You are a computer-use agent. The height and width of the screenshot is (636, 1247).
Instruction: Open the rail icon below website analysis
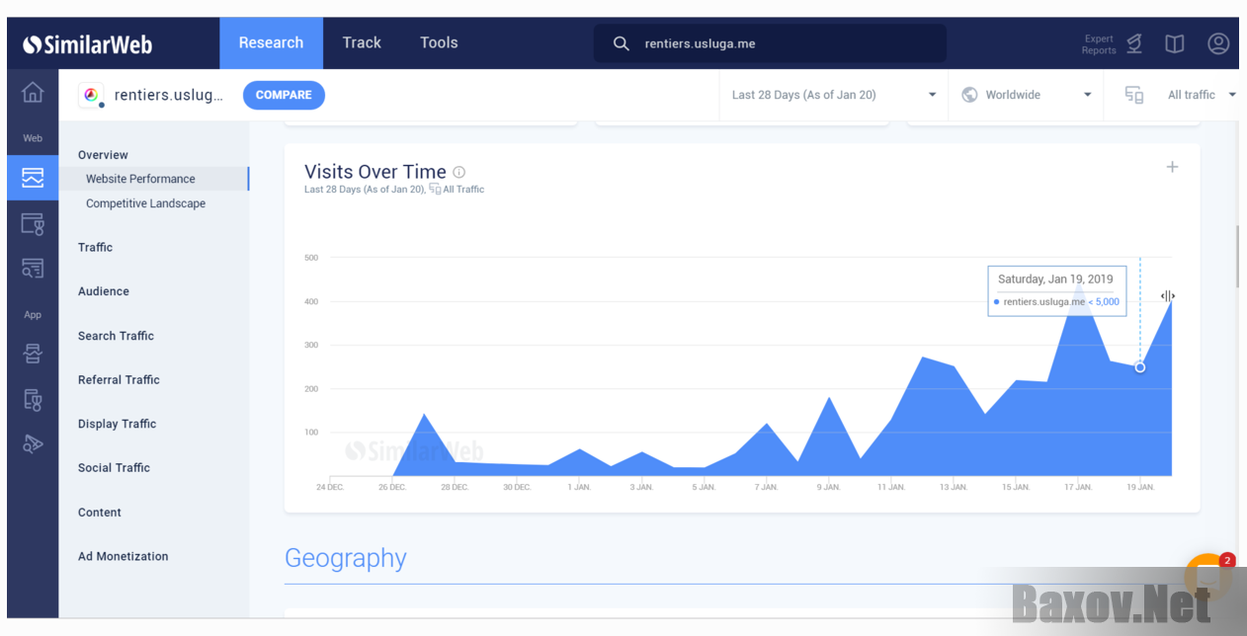pyautogui.click(x=33, y=224)
